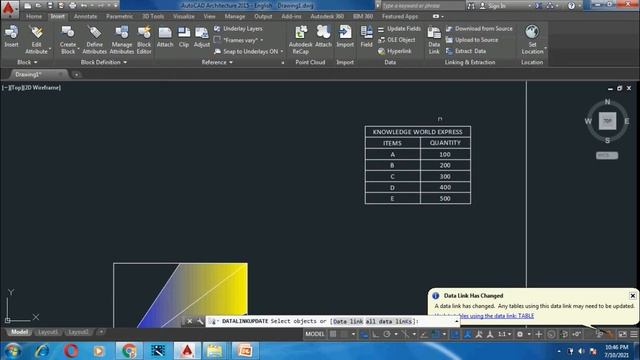Close the command line
The image size is (640, 360).
point(189,321)
